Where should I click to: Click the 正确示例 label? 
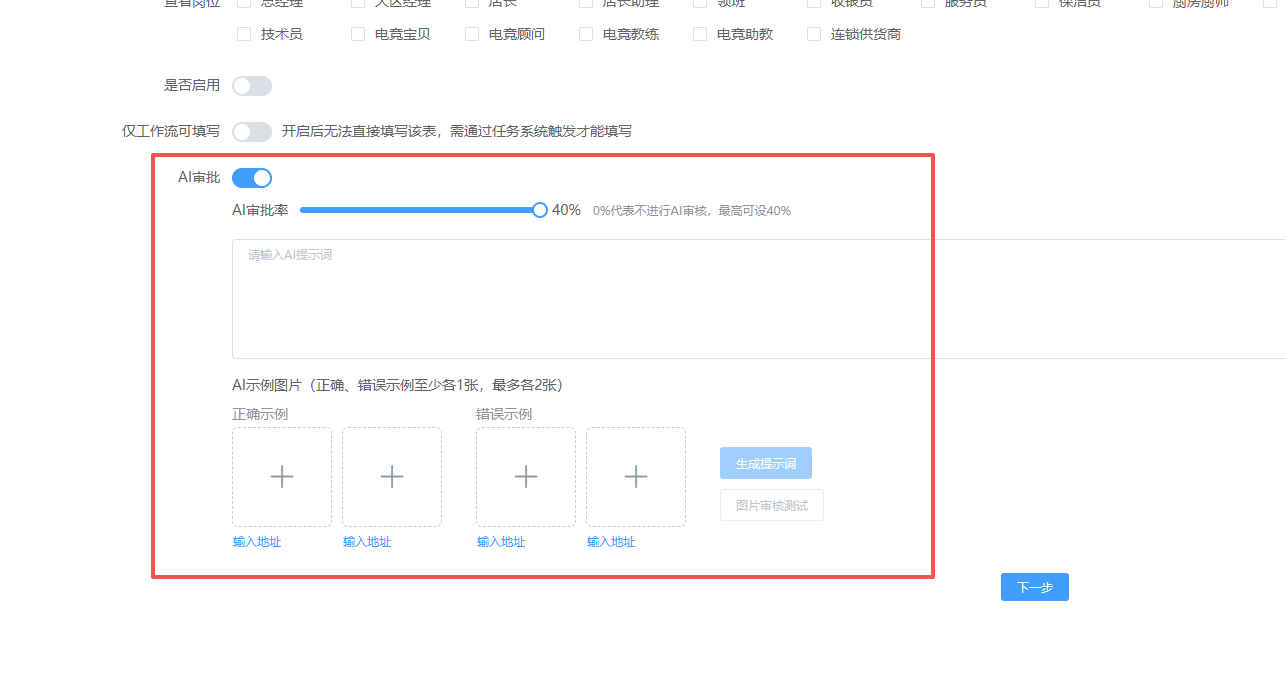pos(260,414)
